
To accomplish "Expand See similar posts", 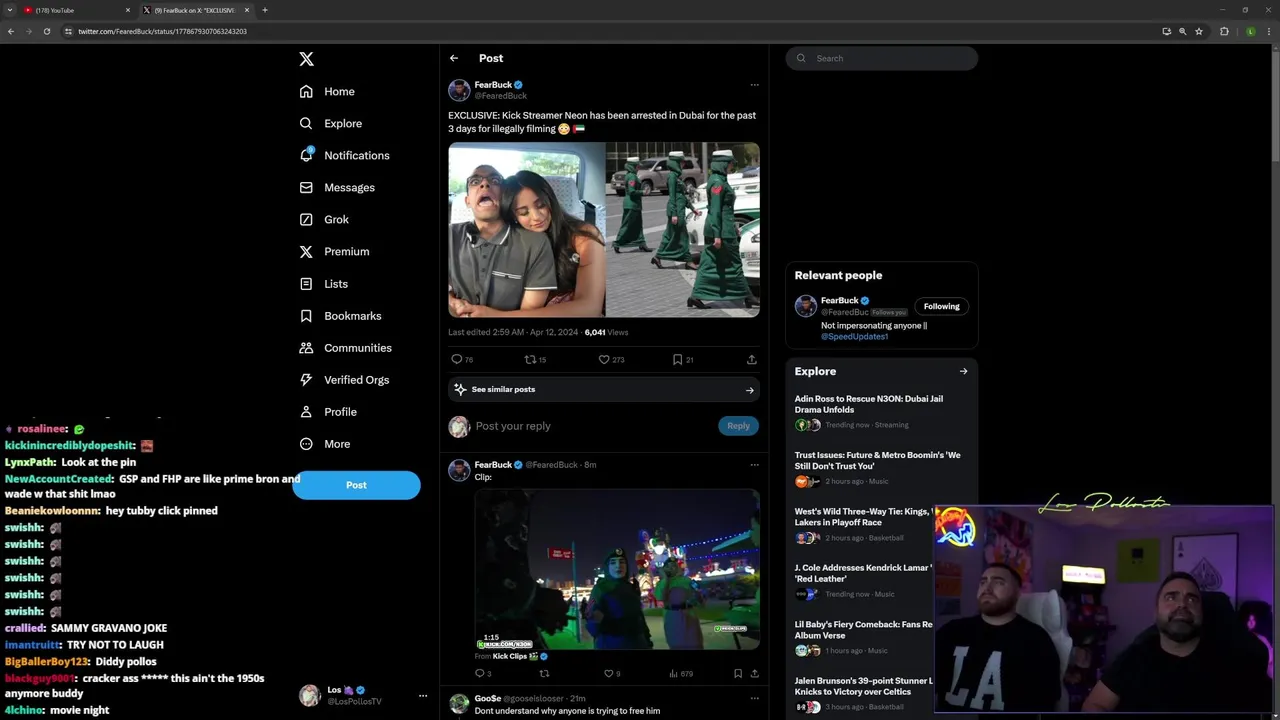I will tap(604, 390).
